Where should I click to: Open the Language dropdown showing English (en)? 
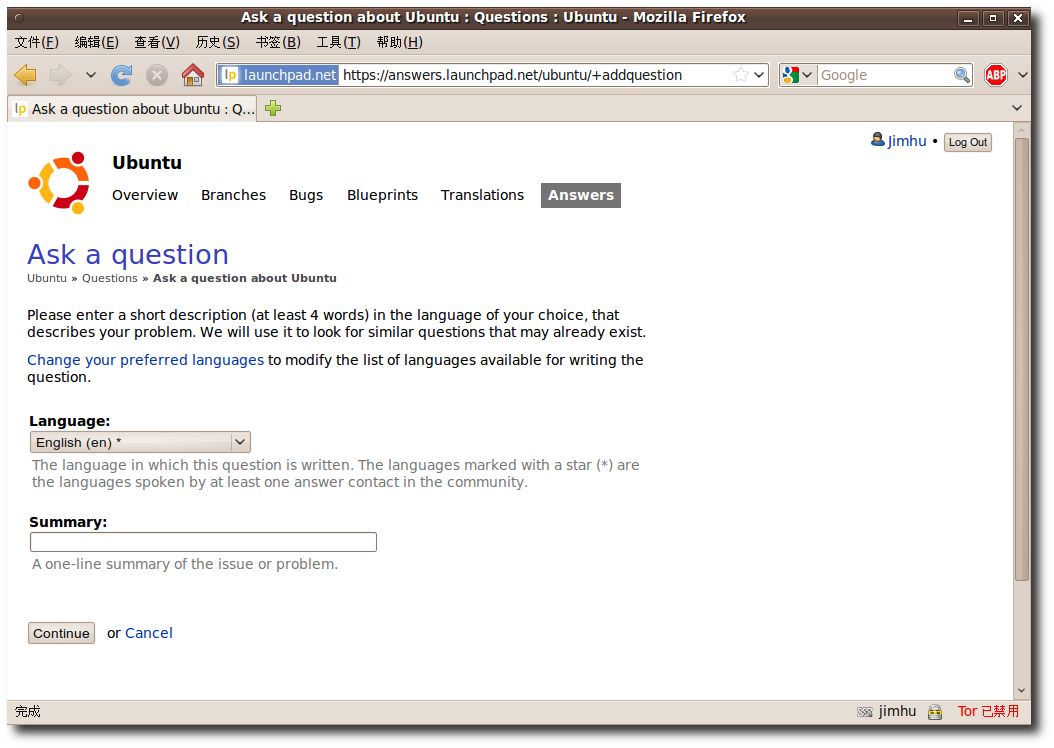[x=140, y=442]
